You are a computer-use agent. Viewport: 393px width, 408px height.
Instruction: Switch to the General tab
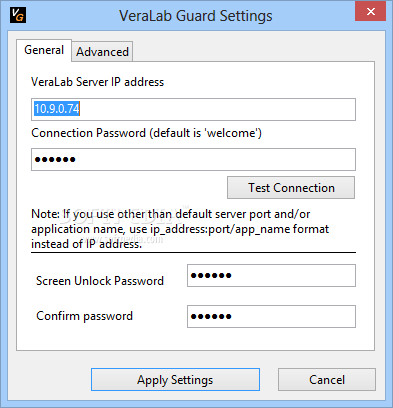[44, 50]
